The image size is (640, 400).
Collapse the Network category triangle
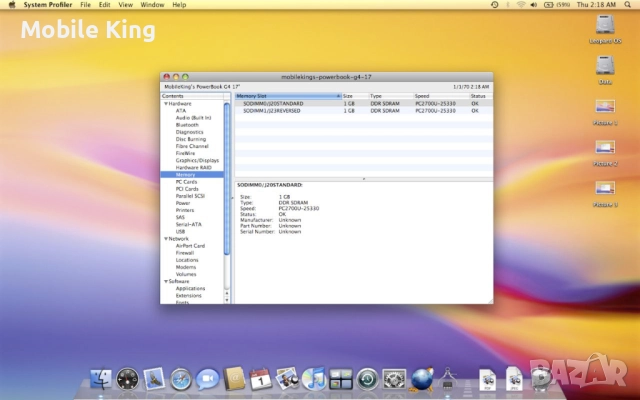(165, 239)
